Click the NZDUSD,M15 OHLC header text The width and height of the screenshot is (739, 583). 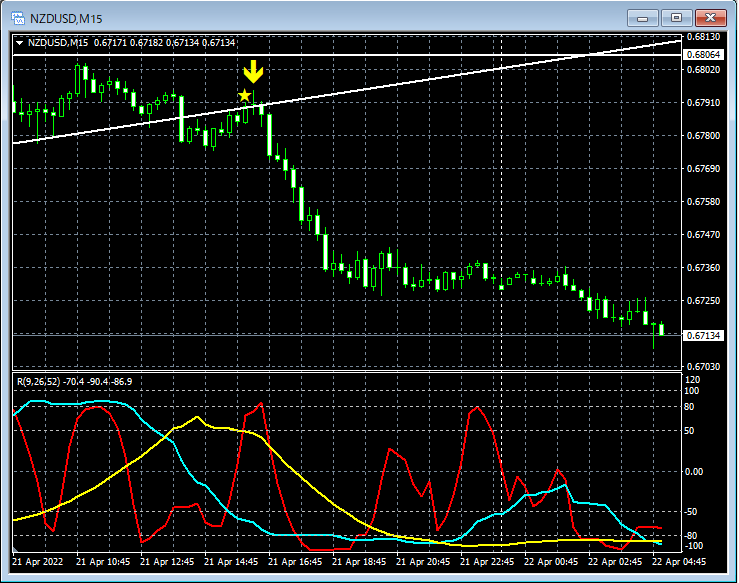131,43
